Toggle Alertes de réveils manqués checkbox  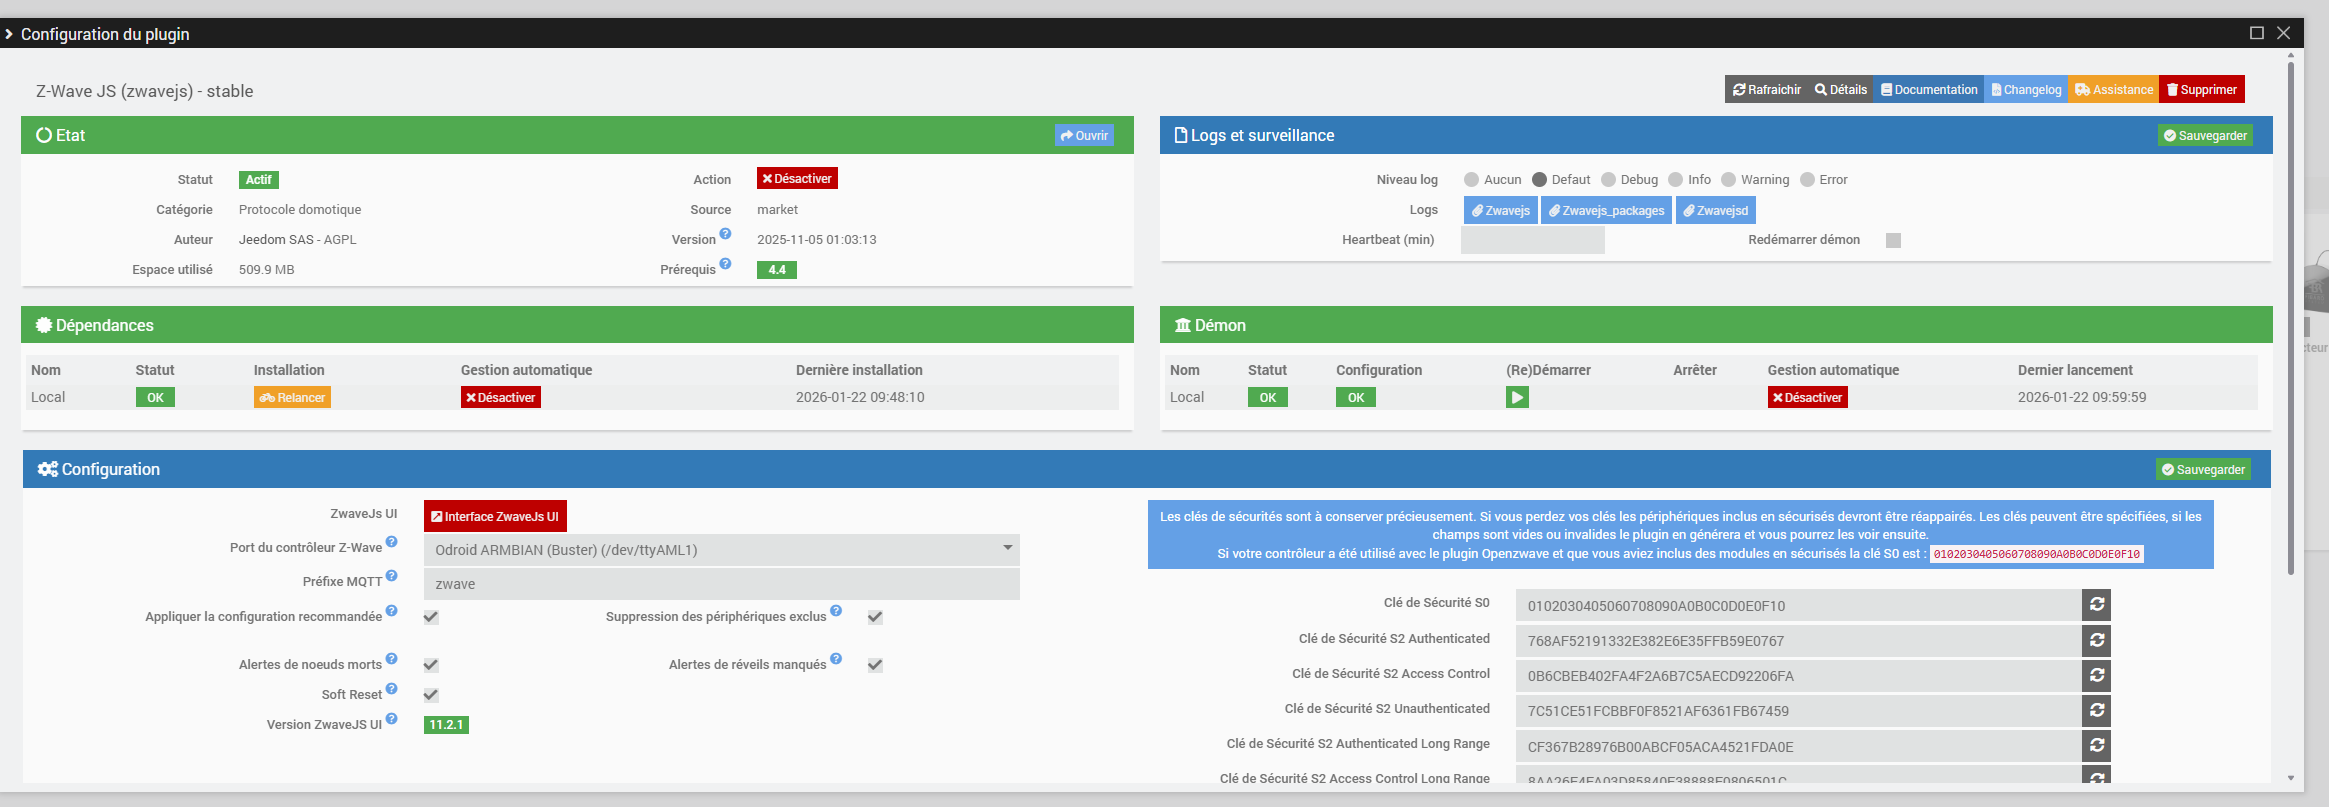875,665
